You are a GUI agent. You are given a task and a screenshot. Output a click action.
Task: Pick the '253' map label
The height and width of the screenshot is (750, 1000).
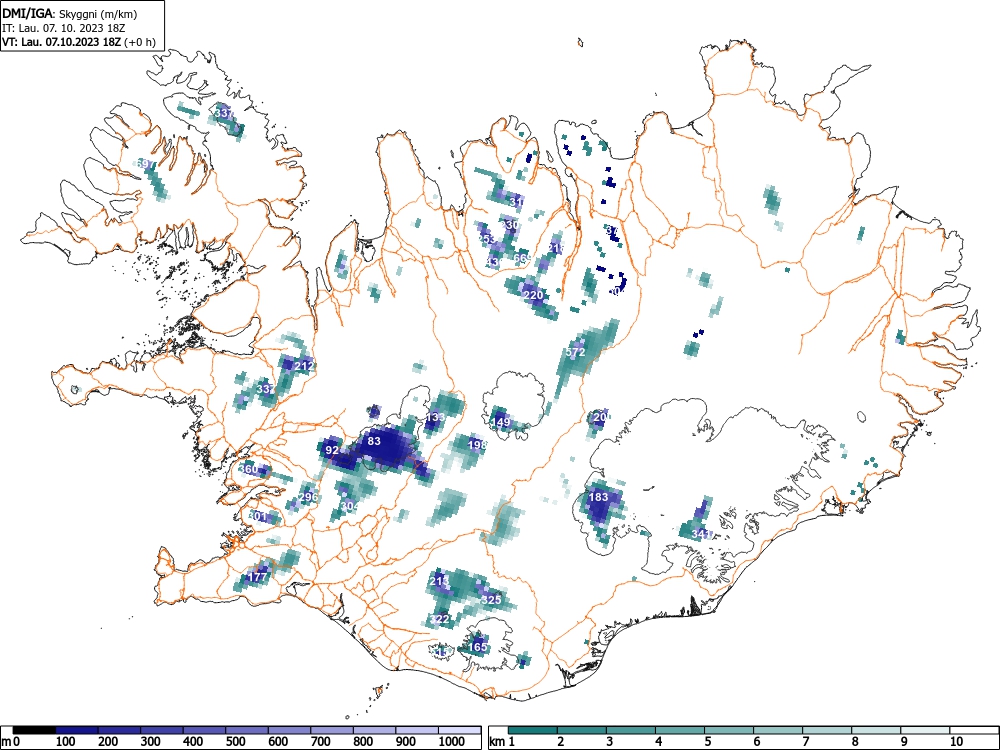(487, 239)
